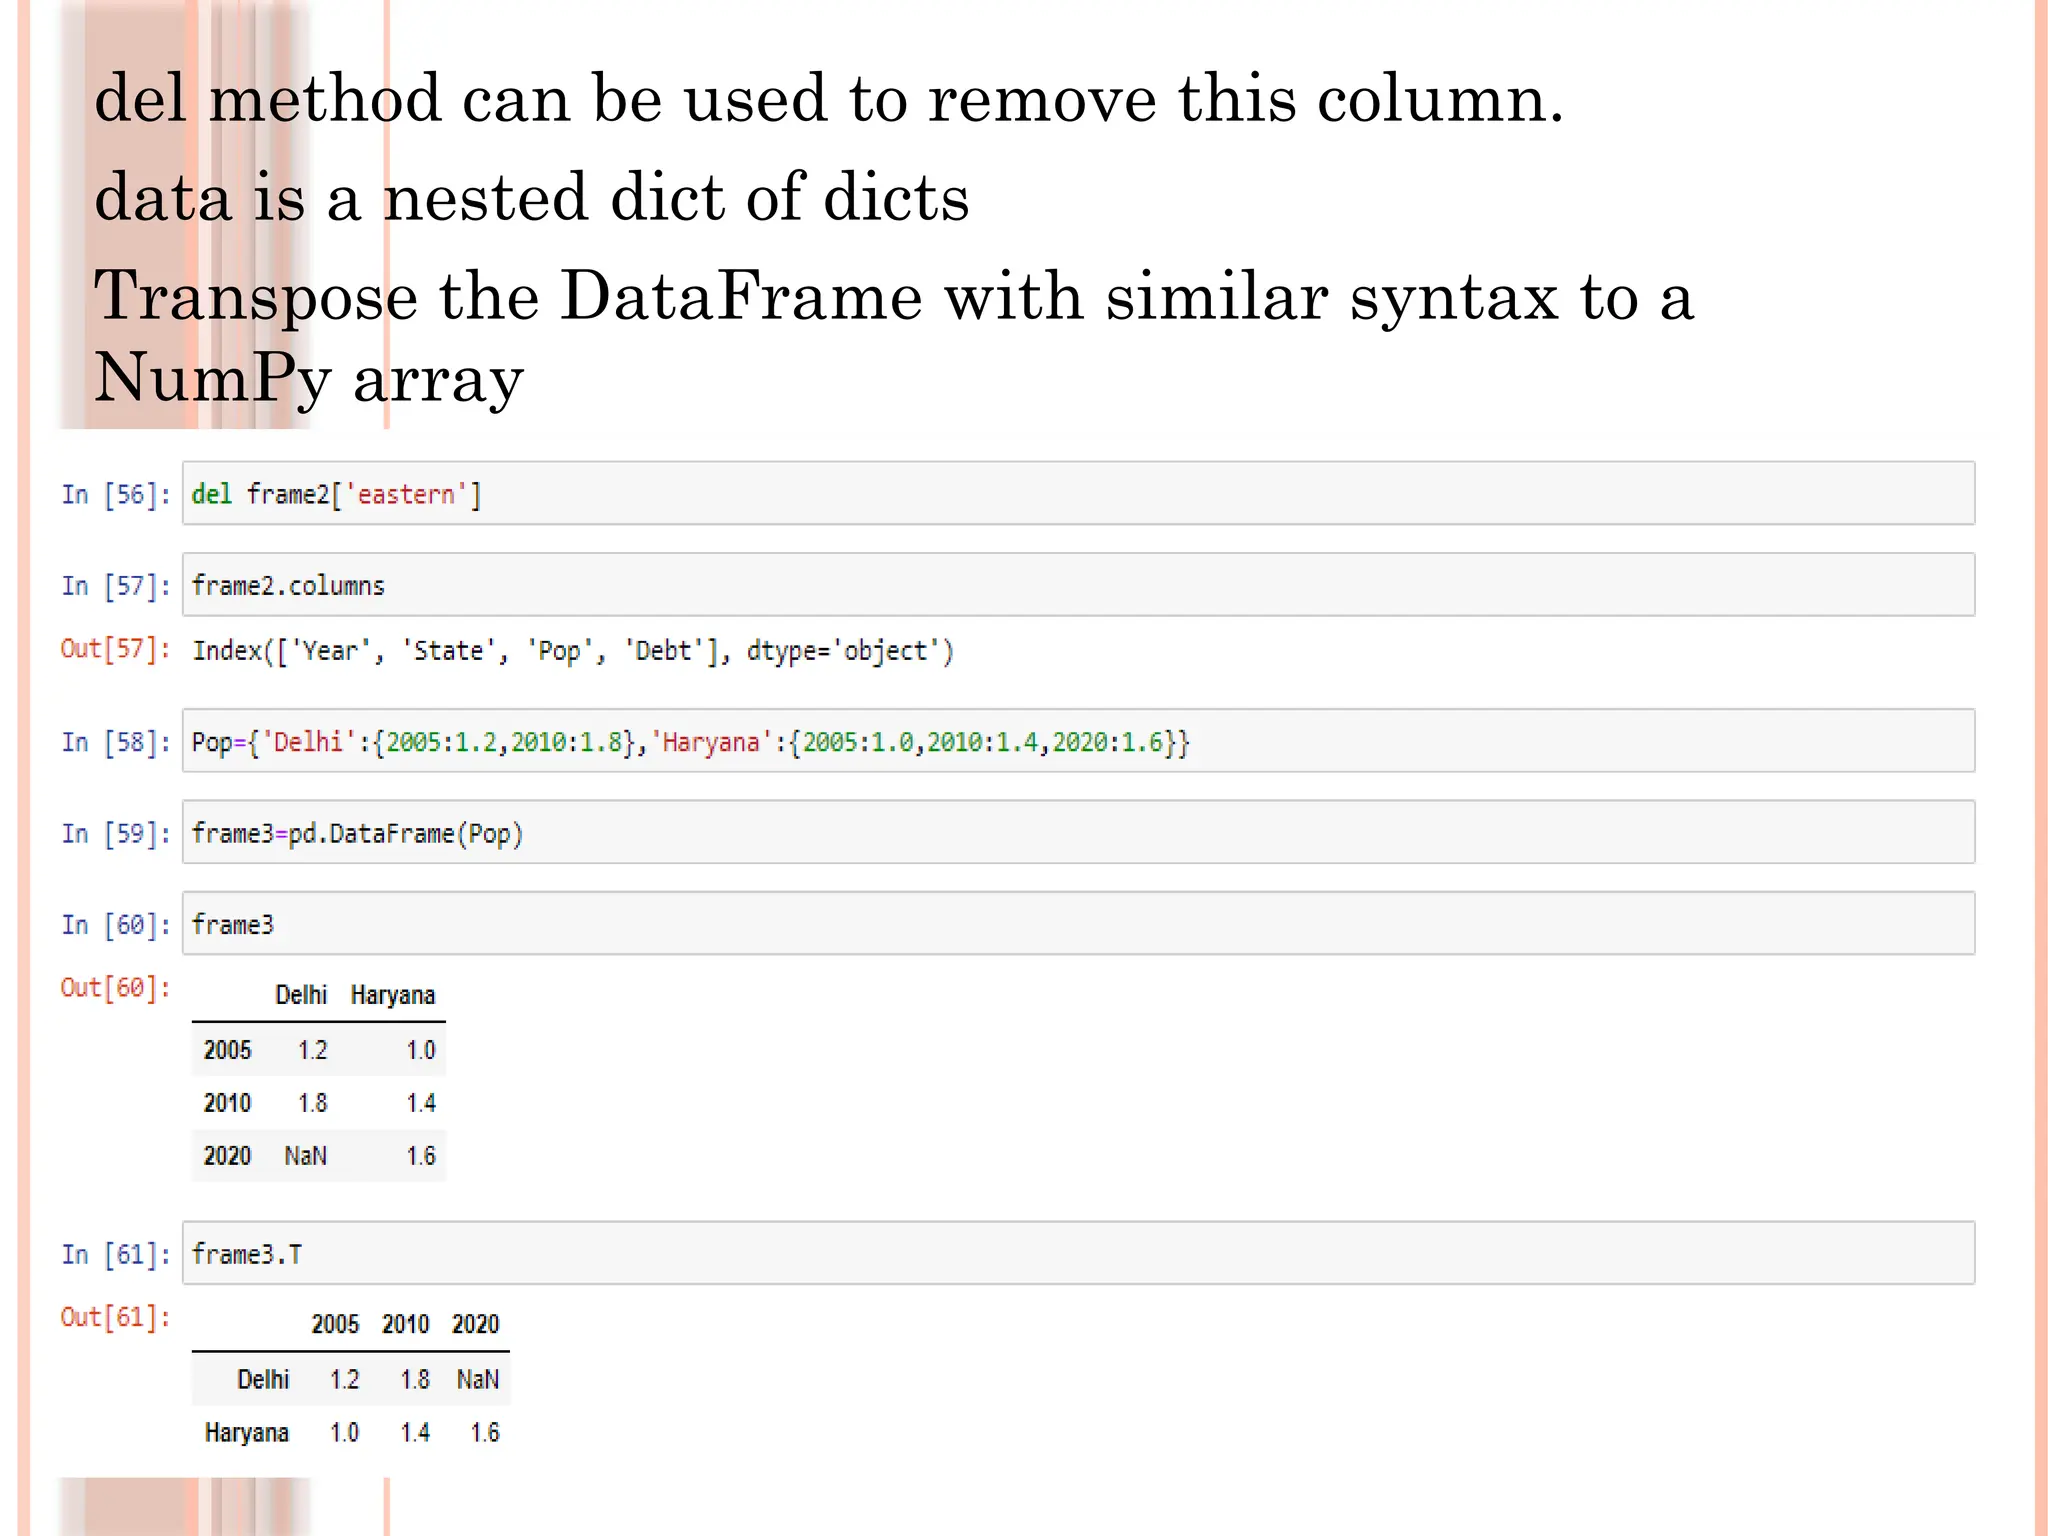Click the 2010 row index in Out[60]
The height and width of the screenshot is (1536, 2048).
click(x=227, y=1103)
